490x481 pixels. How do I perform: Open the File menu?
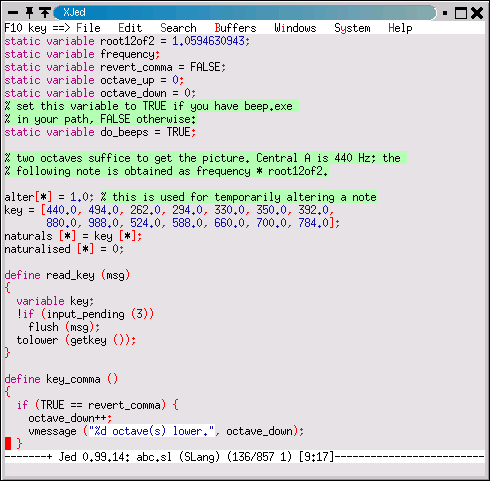tap(88, 28)
